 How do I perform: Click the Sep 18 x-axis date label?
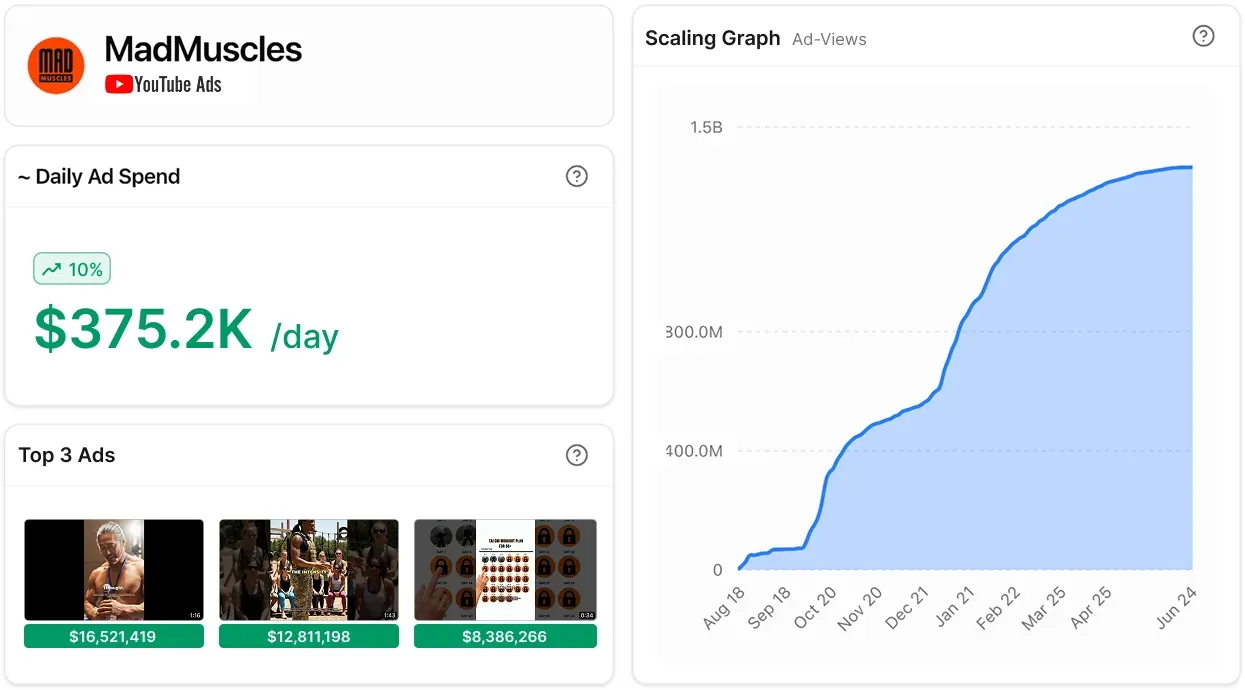pyautogui.click(x=768, y=608)
